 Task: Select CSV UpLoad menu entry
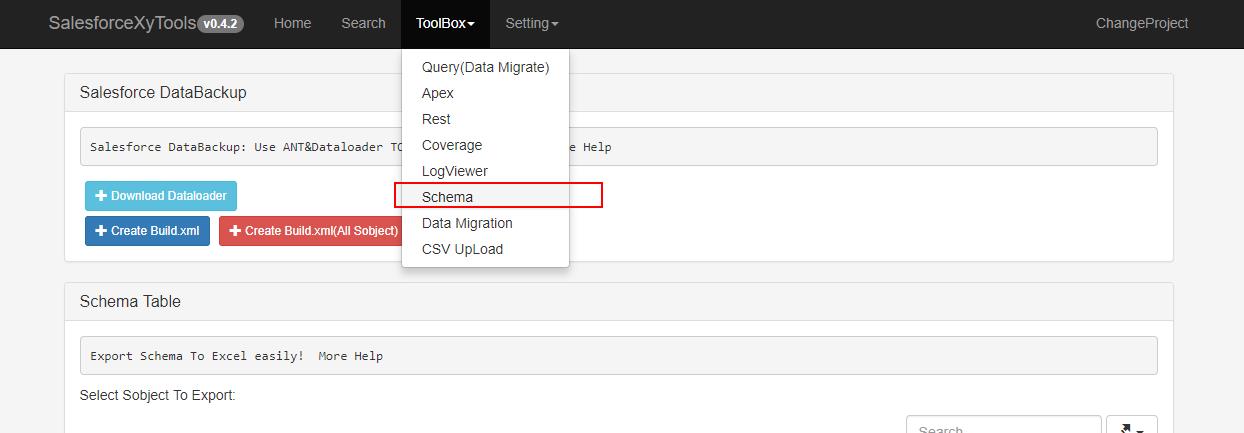tap(486, 249)
